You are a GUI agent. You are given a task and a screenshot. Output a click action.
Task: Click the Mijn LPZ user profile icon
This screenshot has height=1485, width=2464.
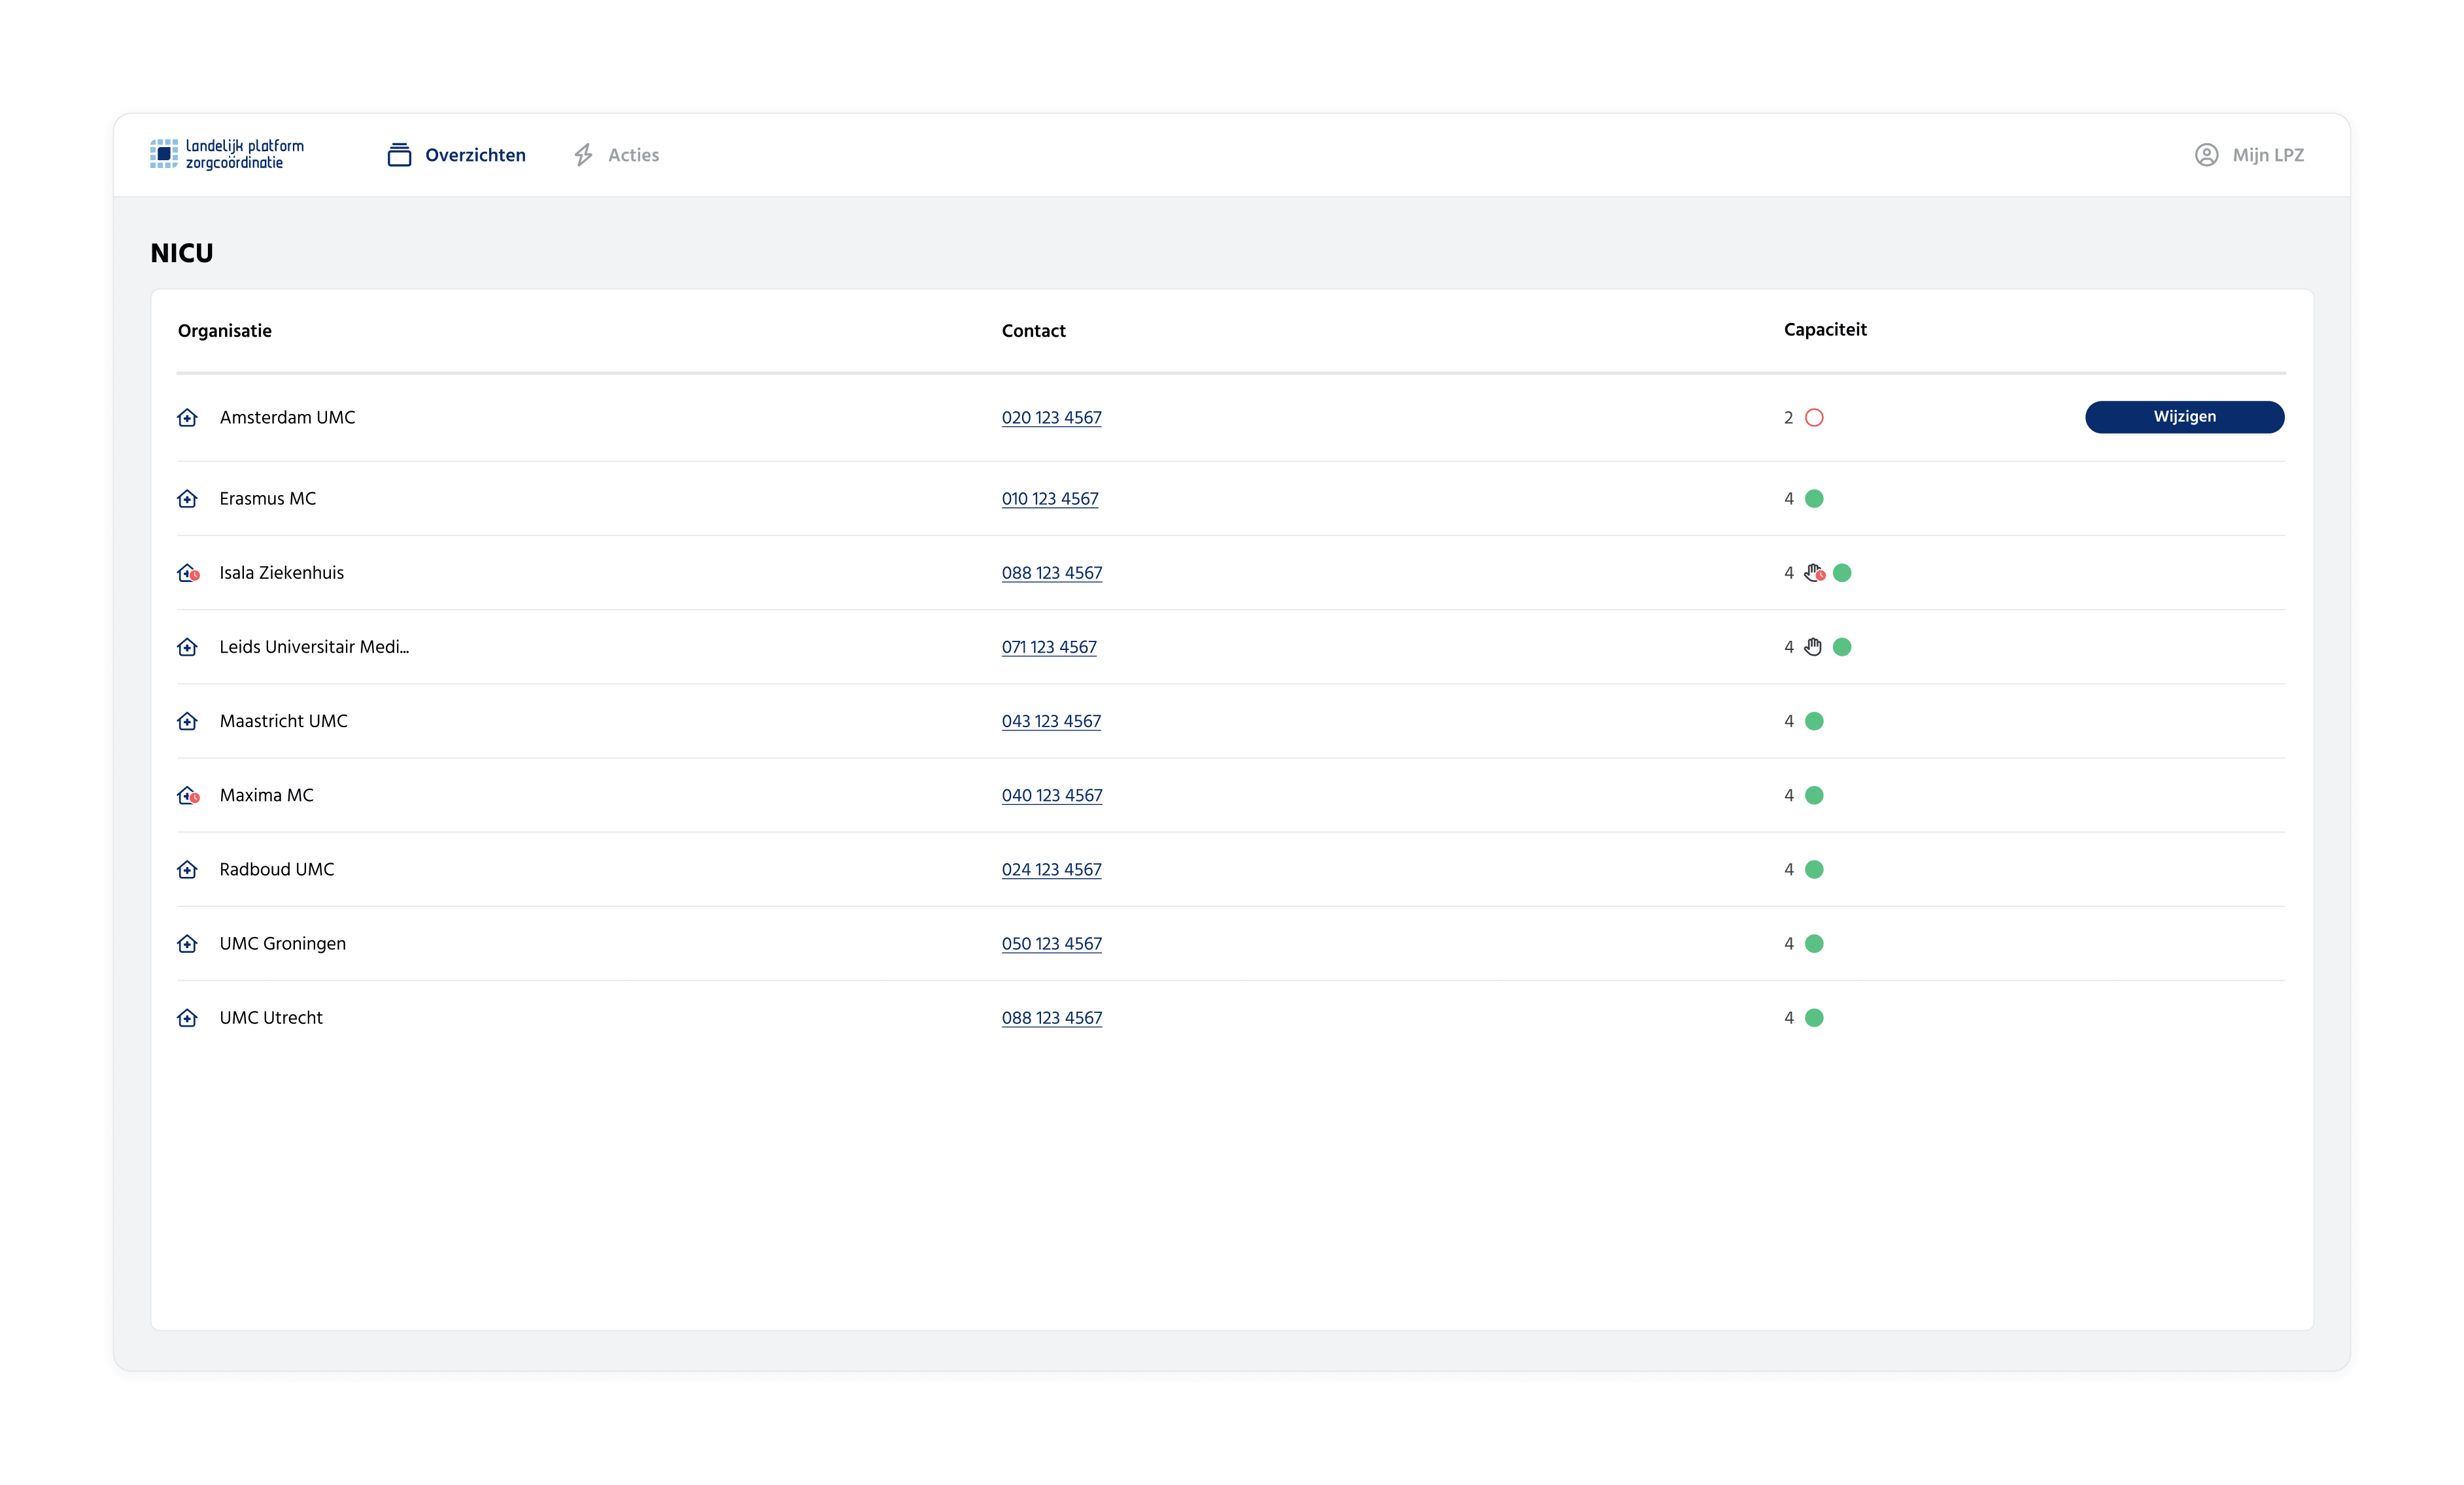click(2206, 155)
